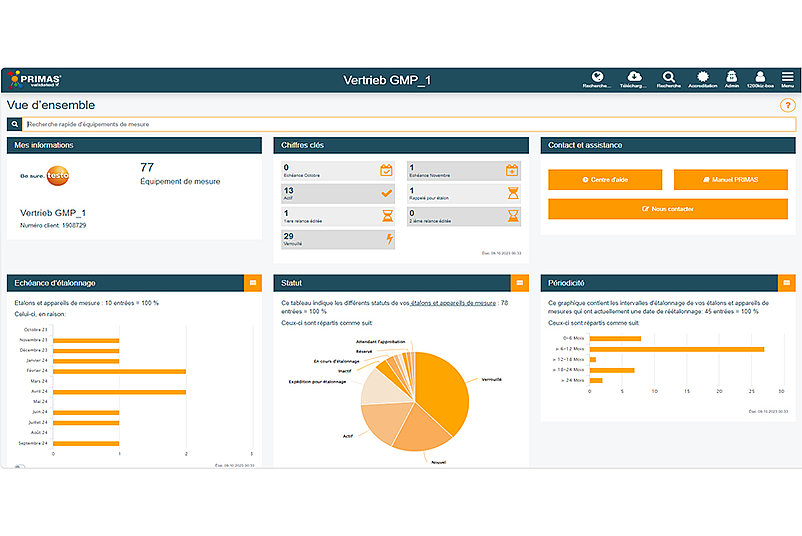Open the Périodicité panel menu button
The height and width of the screenshot is (536, 802).
tap(787, 283)
